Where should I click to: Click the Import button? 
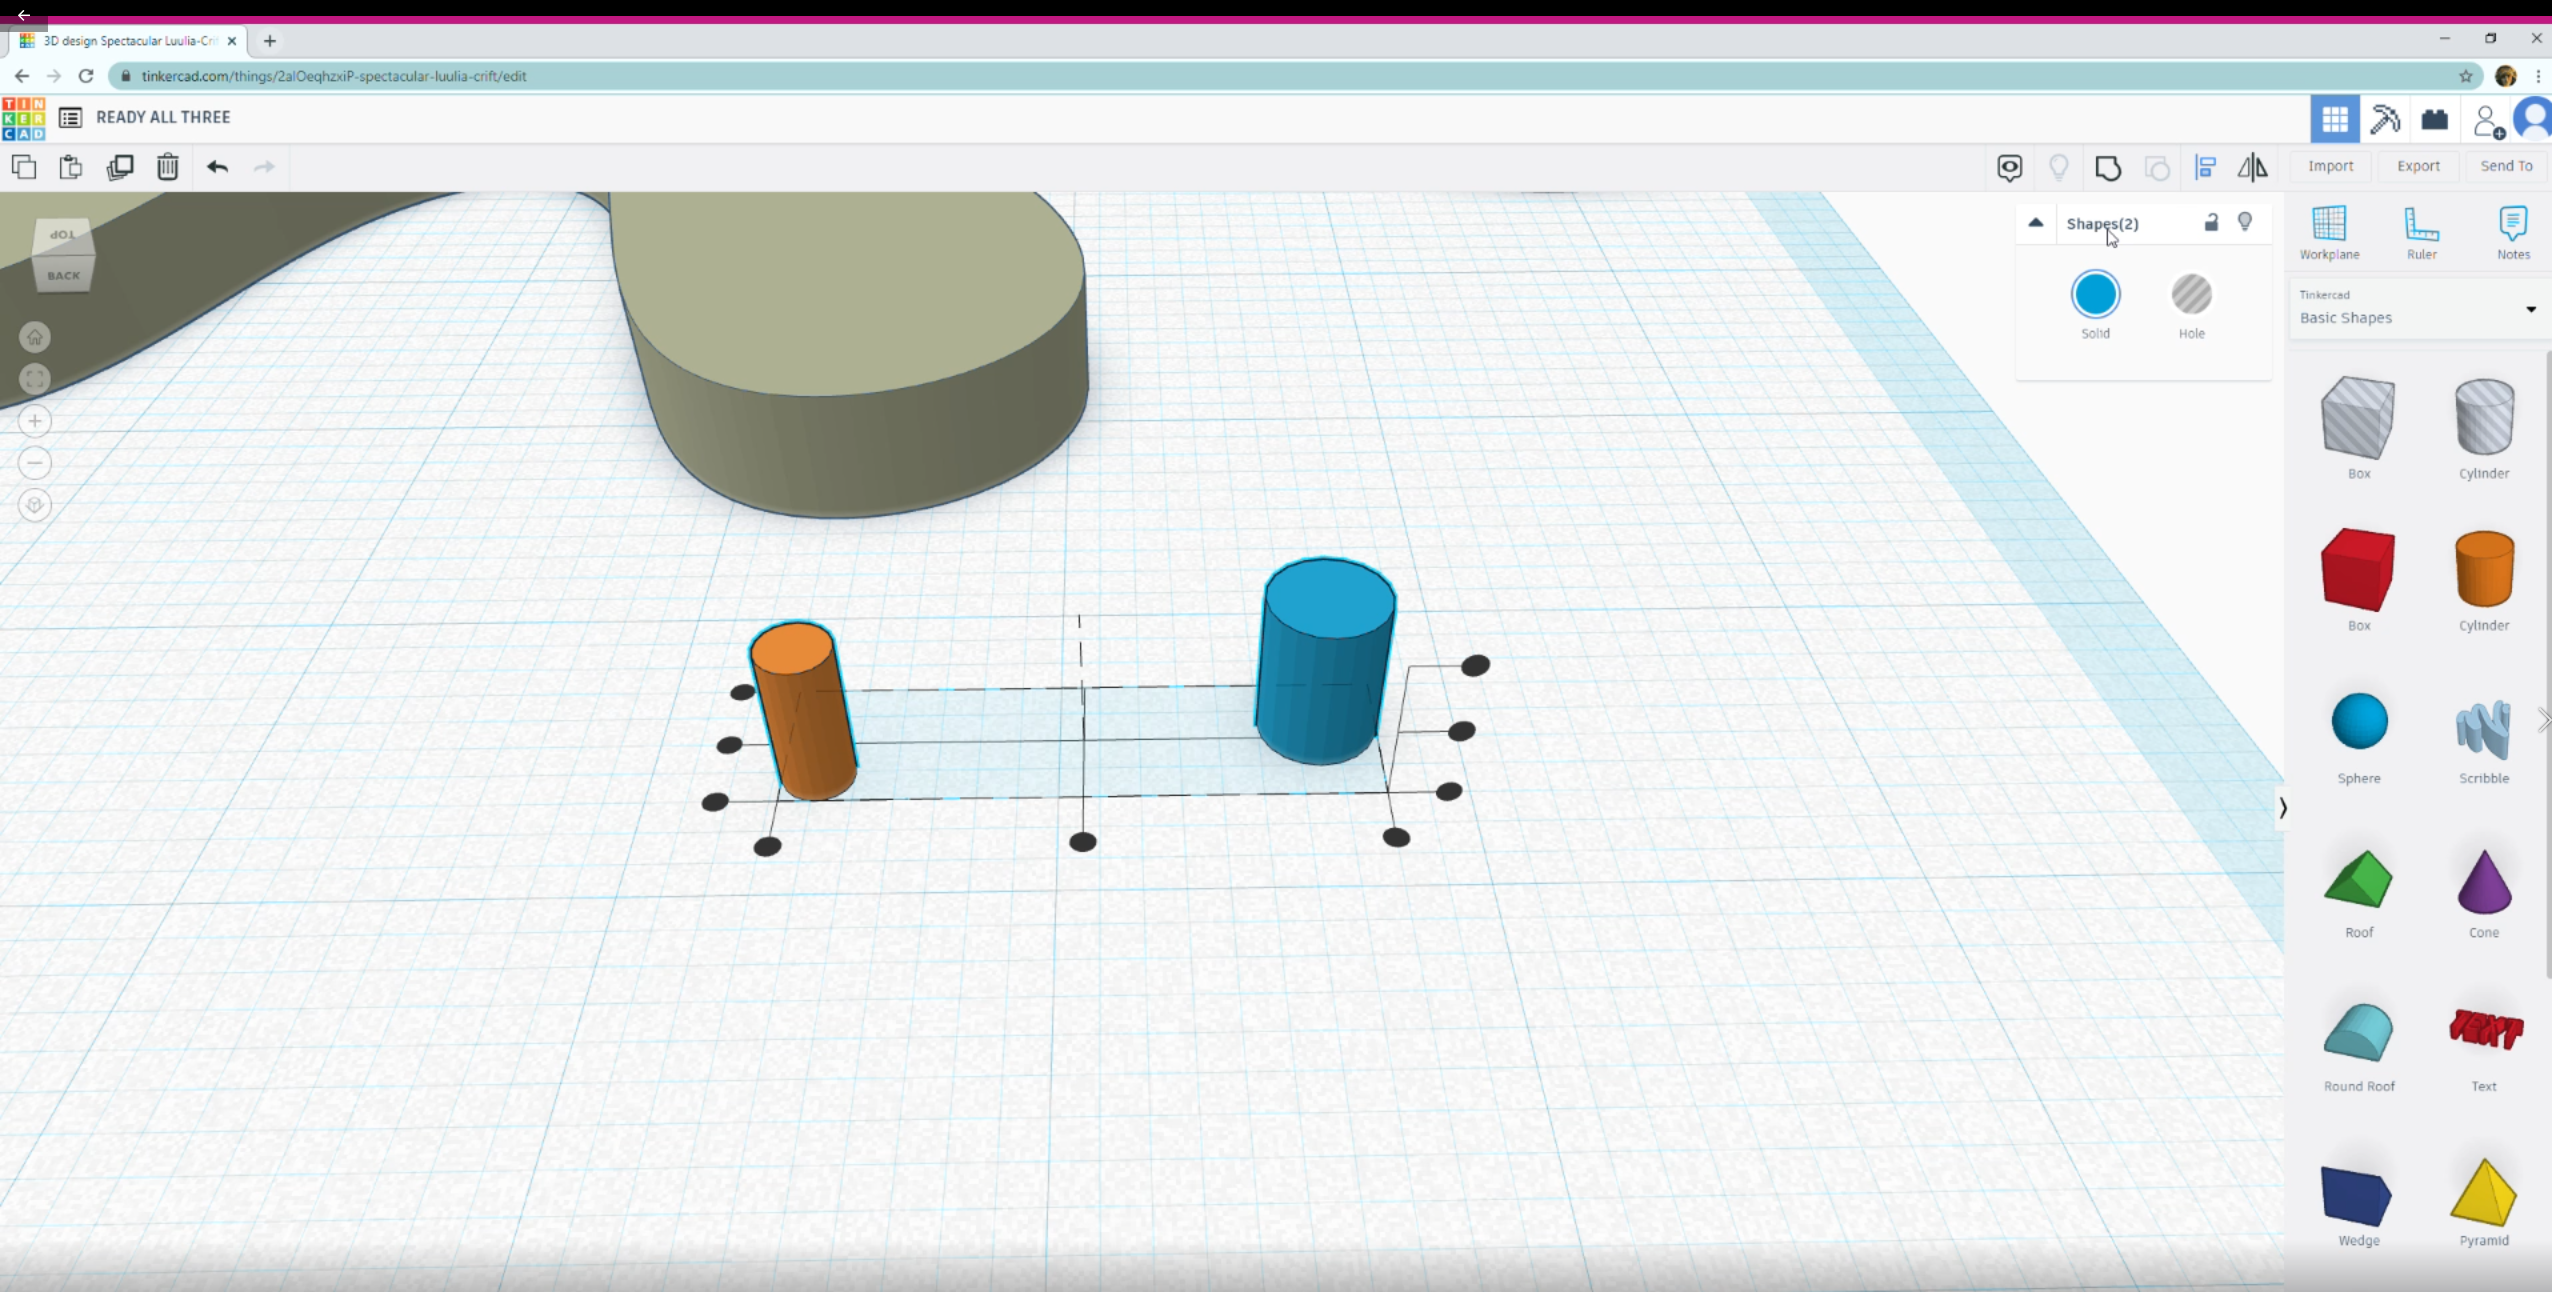click(2330, 166)
